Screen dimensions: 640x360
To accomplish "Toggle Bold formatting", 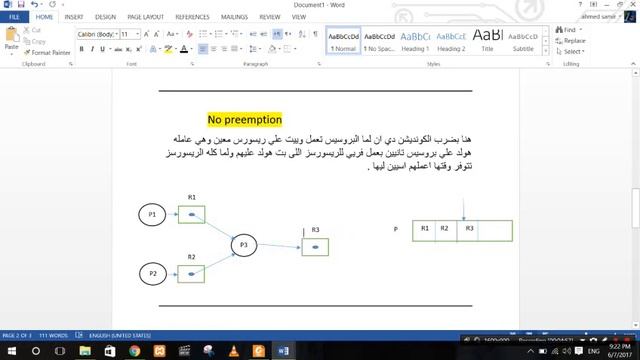I will 82,49.
